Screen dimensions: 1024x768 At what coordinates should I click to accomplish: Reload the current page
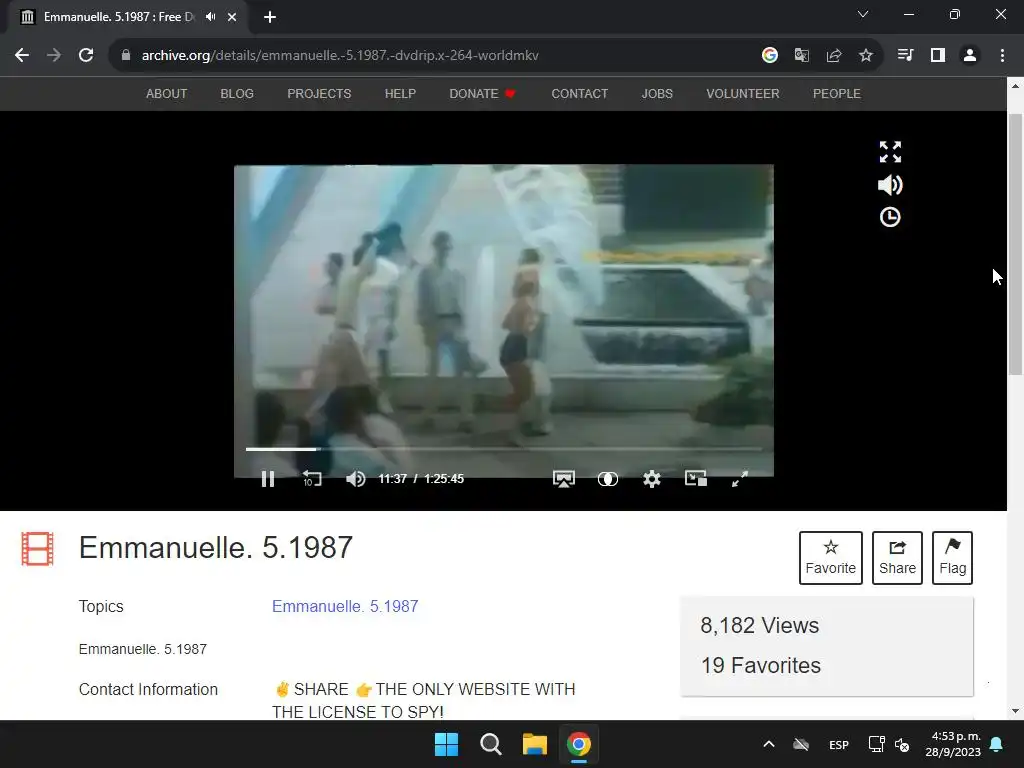tap(86, 56)
